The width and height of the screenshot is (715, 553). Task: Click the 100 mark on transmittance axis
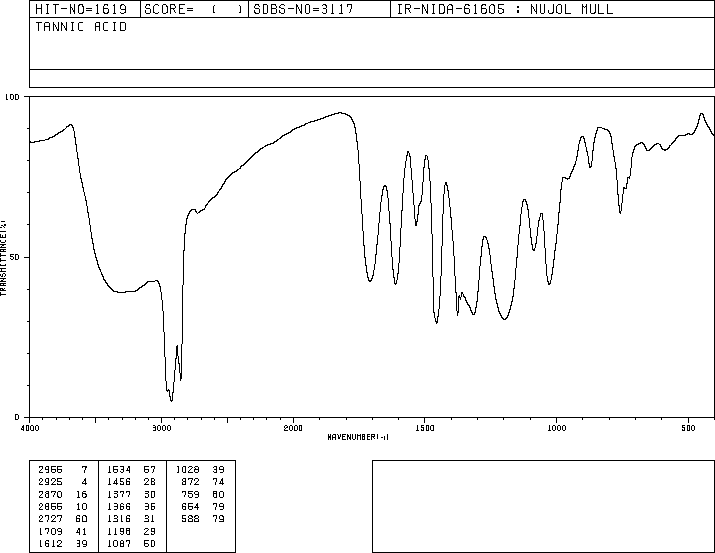coord(12,97)
